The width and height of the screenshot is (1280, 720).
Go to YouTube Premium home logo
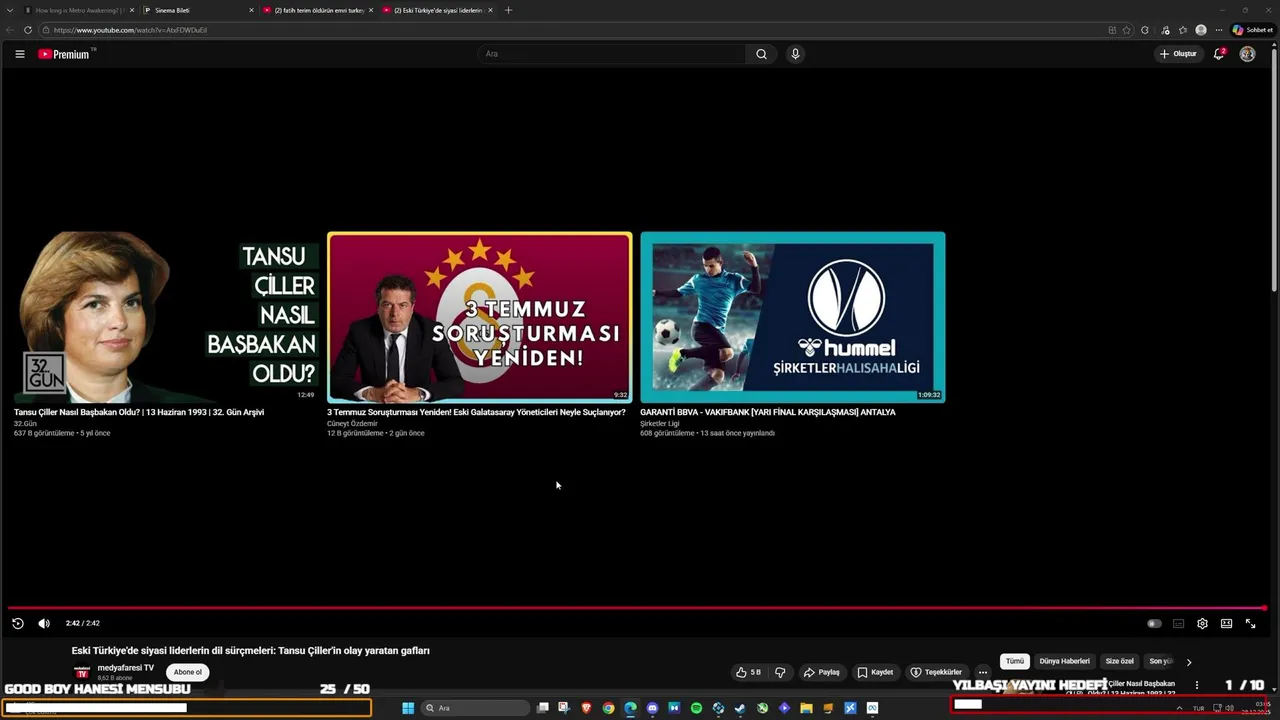tap(66, 54)
